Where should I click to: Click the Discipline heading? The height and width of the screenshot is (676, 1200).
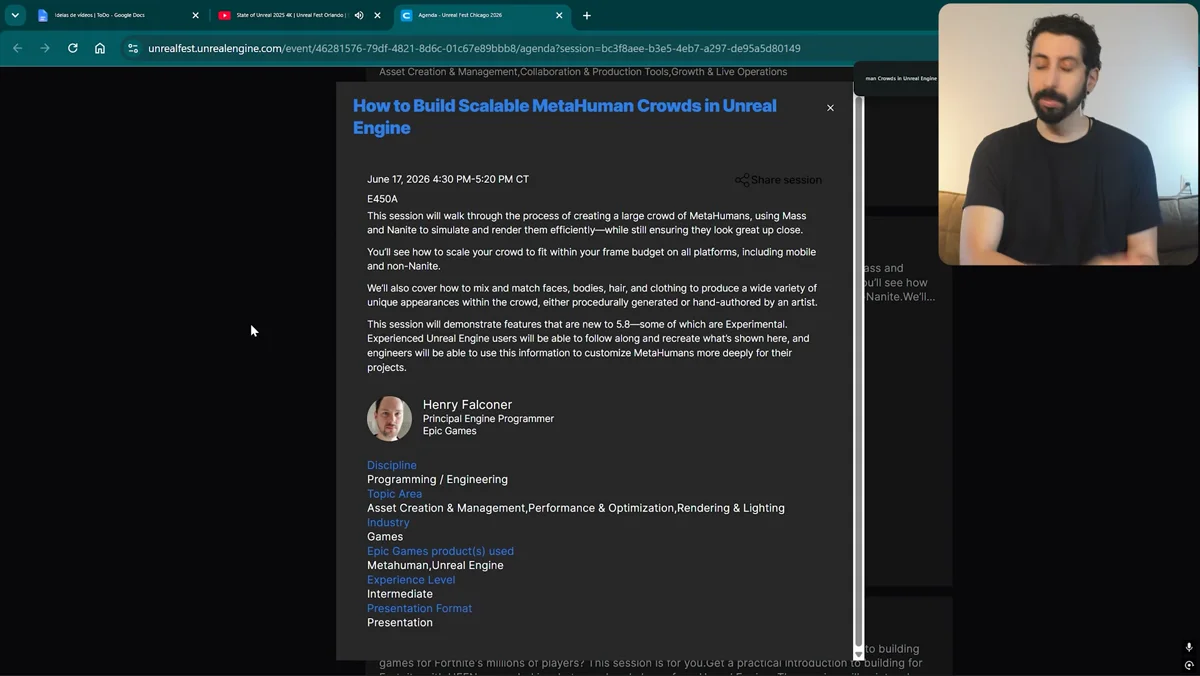392,465
